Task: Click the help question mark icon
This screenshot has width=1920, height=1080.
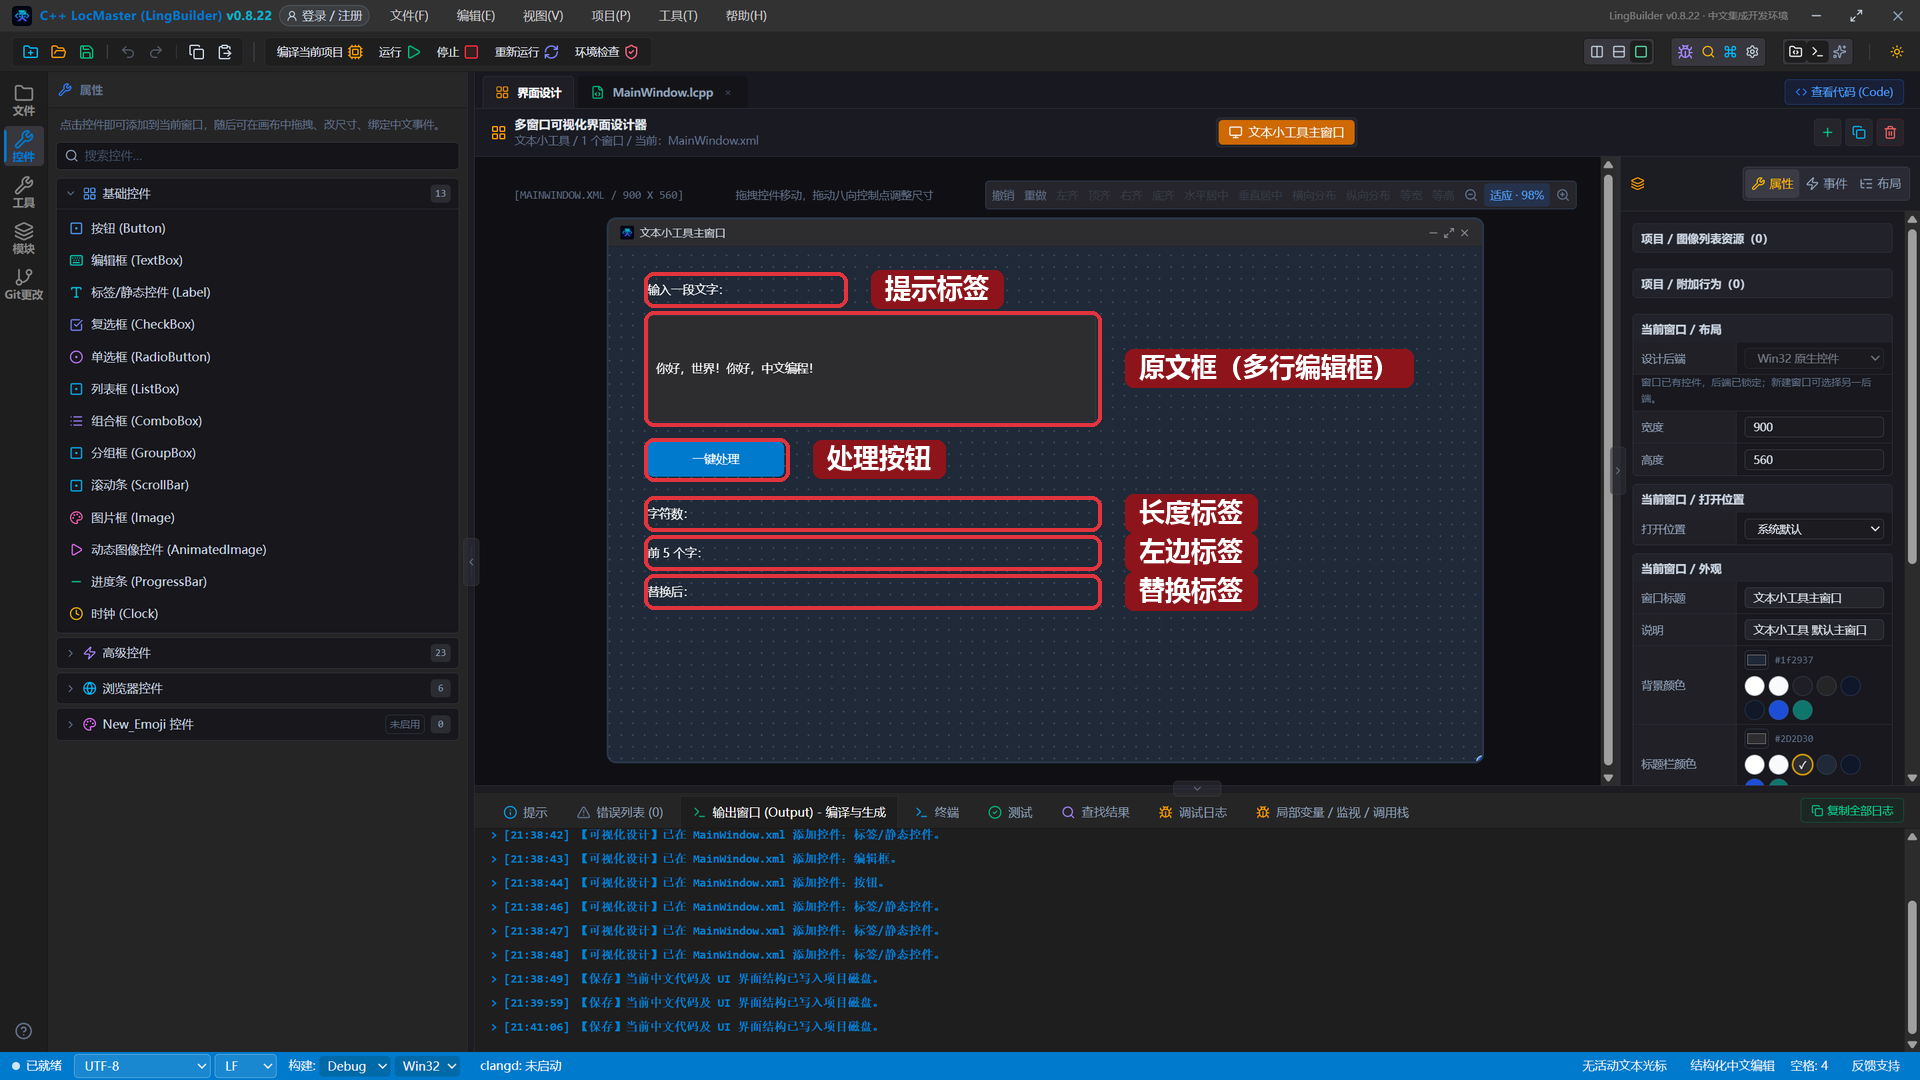Action: (x=24, y=1031)
